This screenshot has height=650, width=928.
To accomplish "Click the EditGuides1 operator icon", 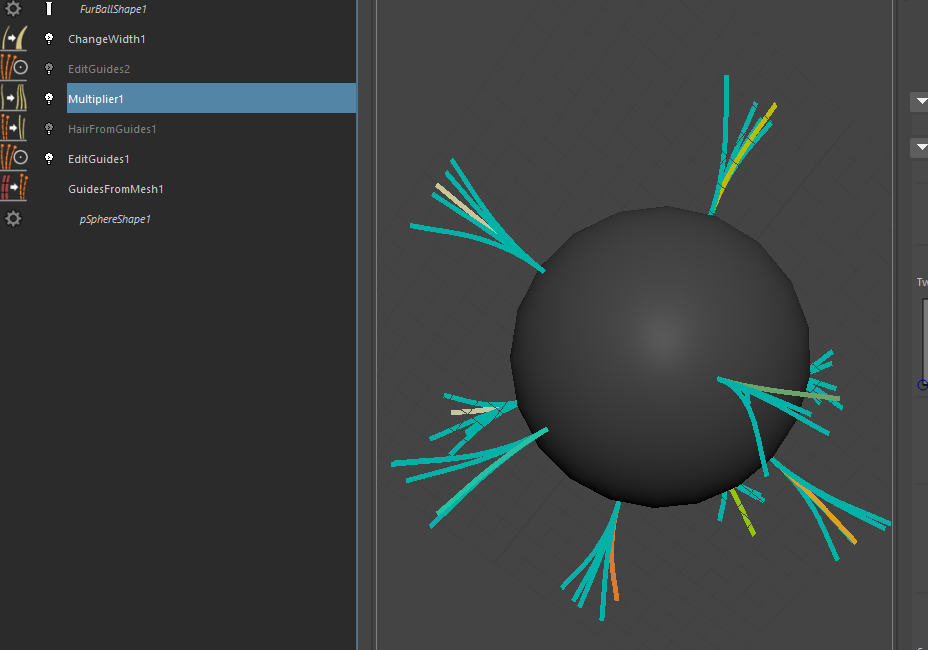I will [x=14, y=159].
